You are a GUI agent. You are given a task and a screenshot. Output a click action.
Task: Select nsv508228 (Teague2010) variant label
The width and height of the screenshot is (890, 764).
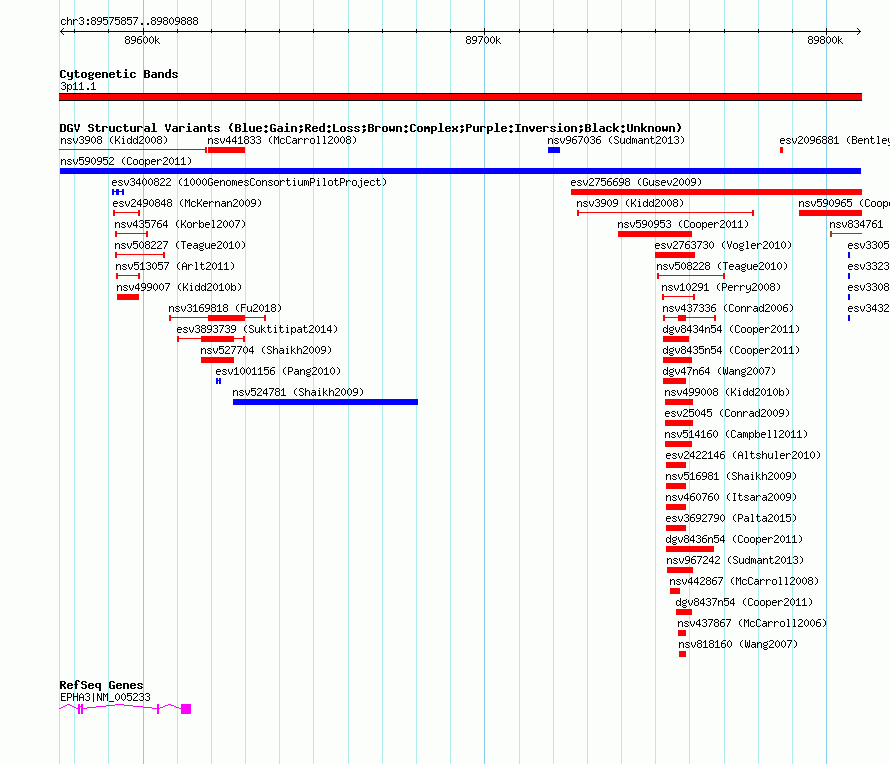click(722, 266)
